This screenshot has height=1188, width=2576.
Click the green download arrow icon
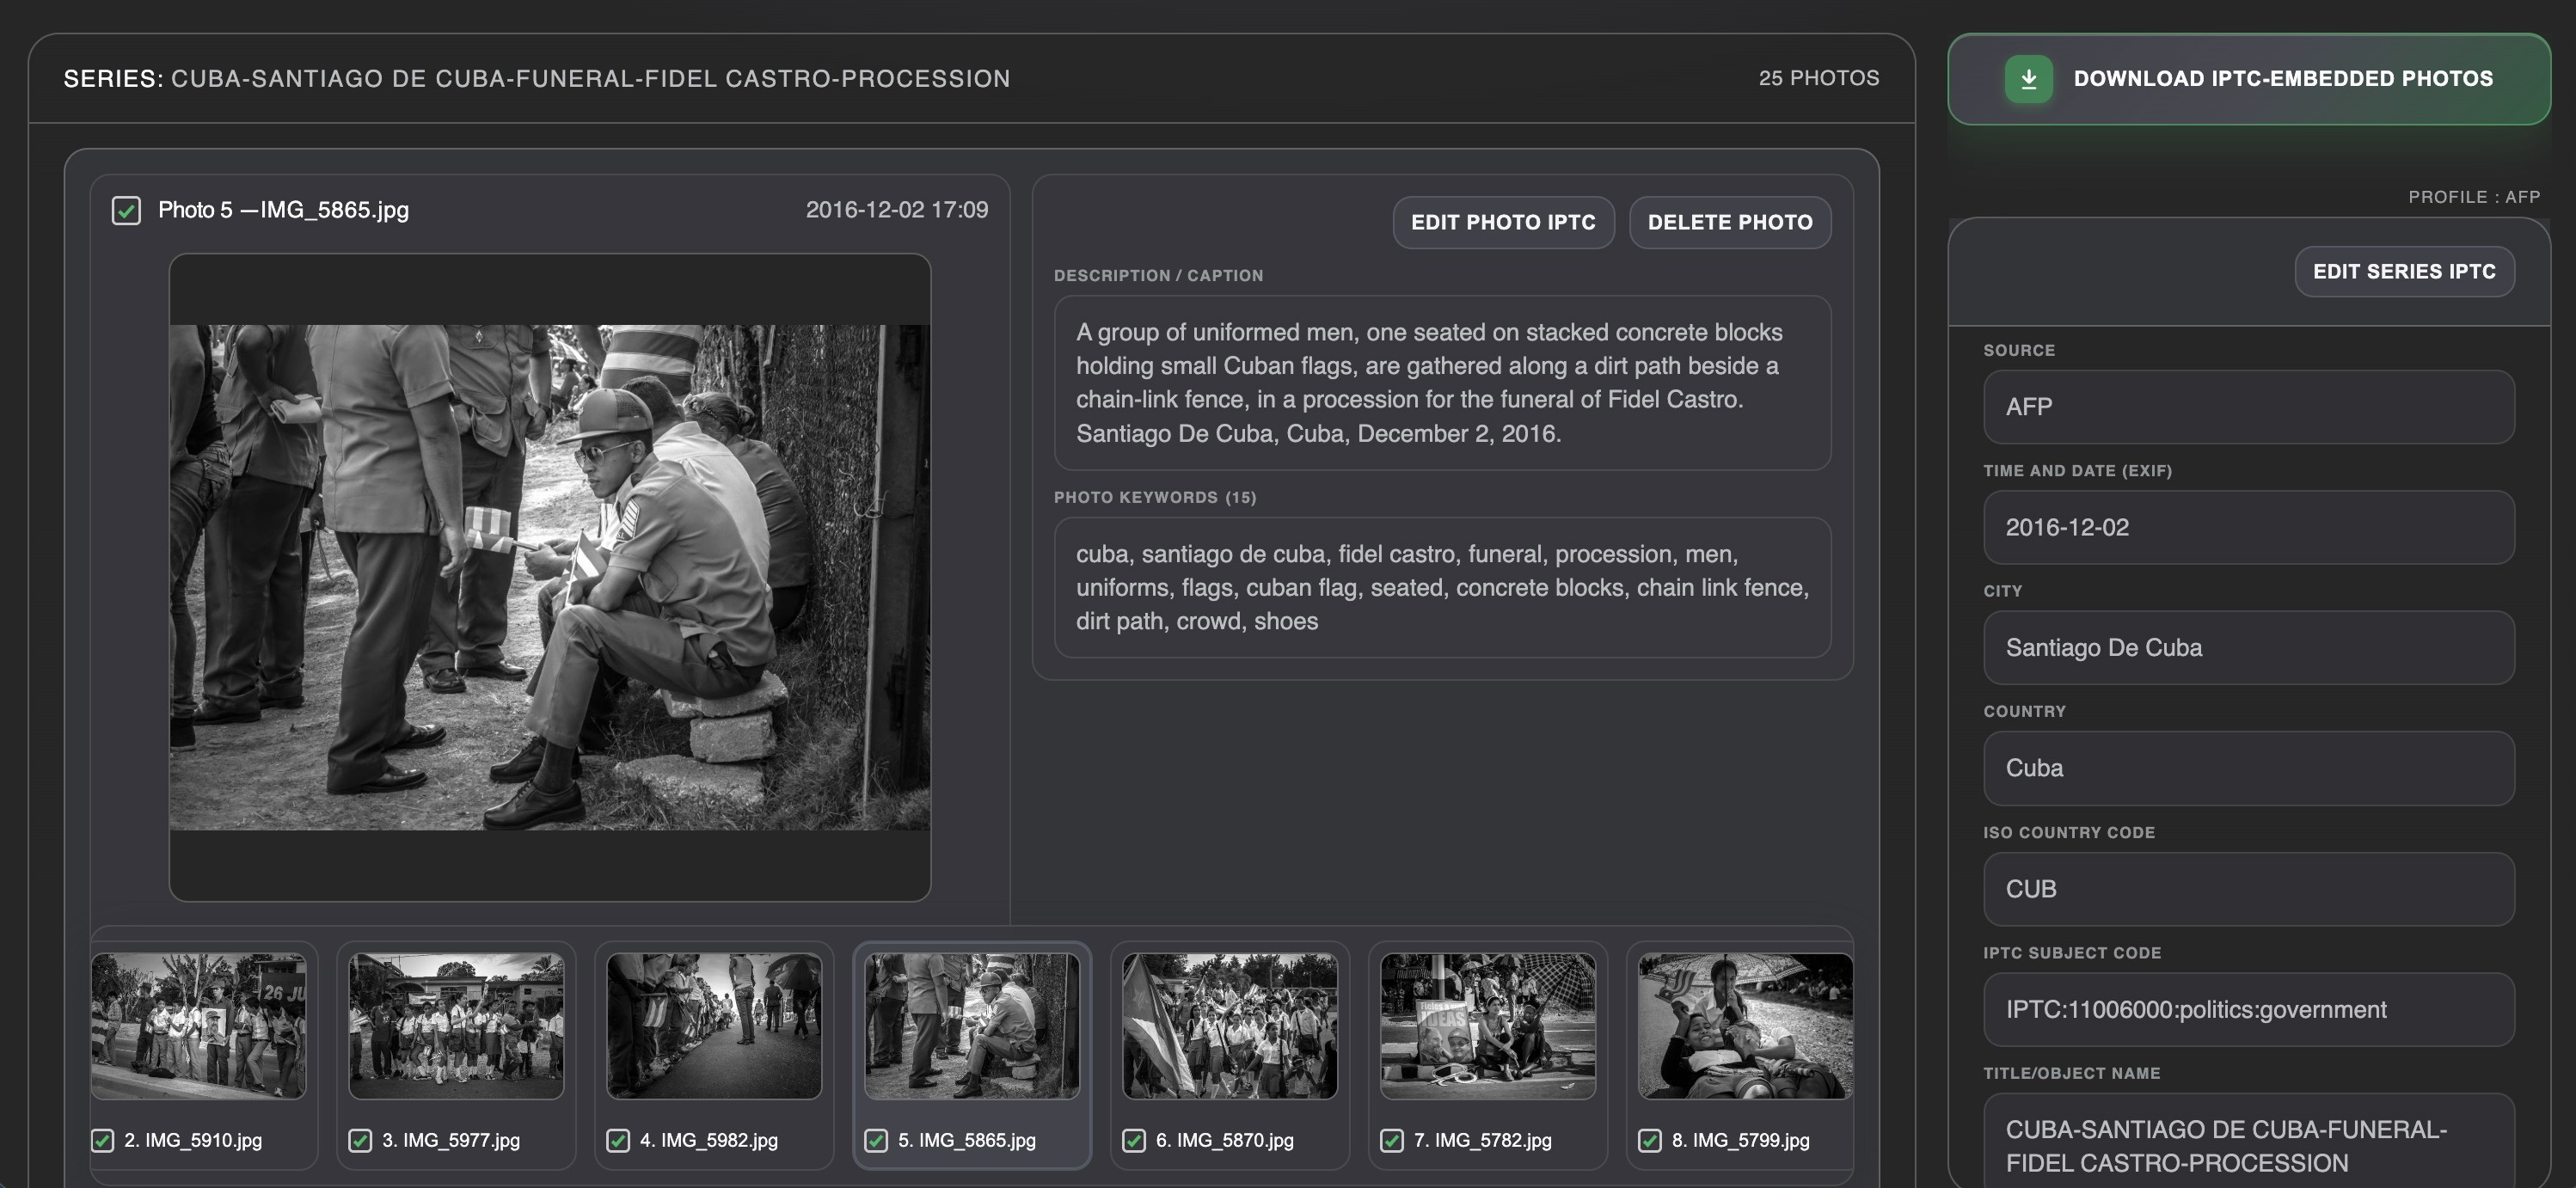click(2028, 79)
